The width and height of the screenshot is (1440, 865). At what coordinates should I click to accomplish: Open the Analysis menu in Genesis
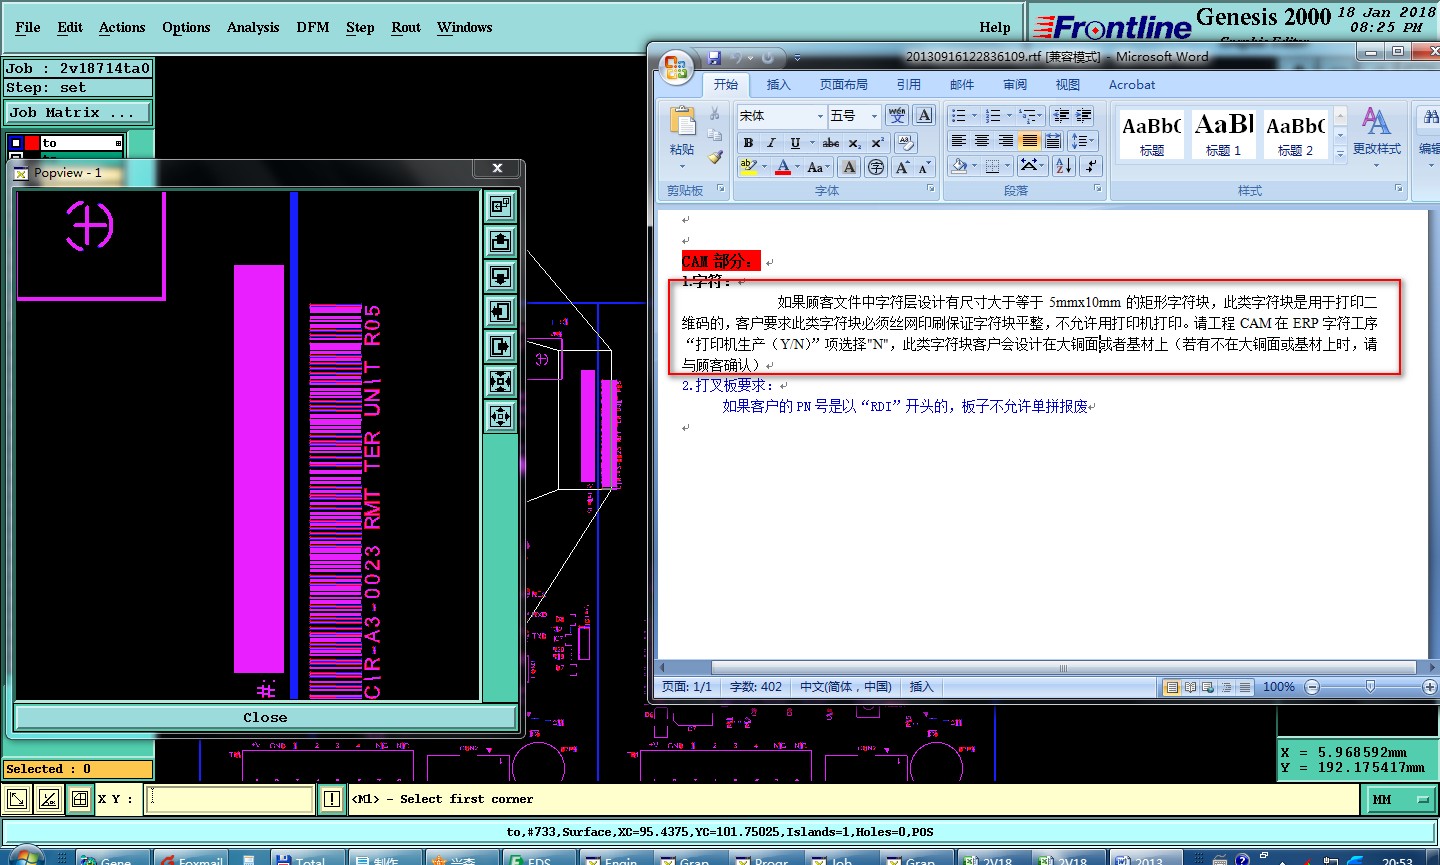252,28
